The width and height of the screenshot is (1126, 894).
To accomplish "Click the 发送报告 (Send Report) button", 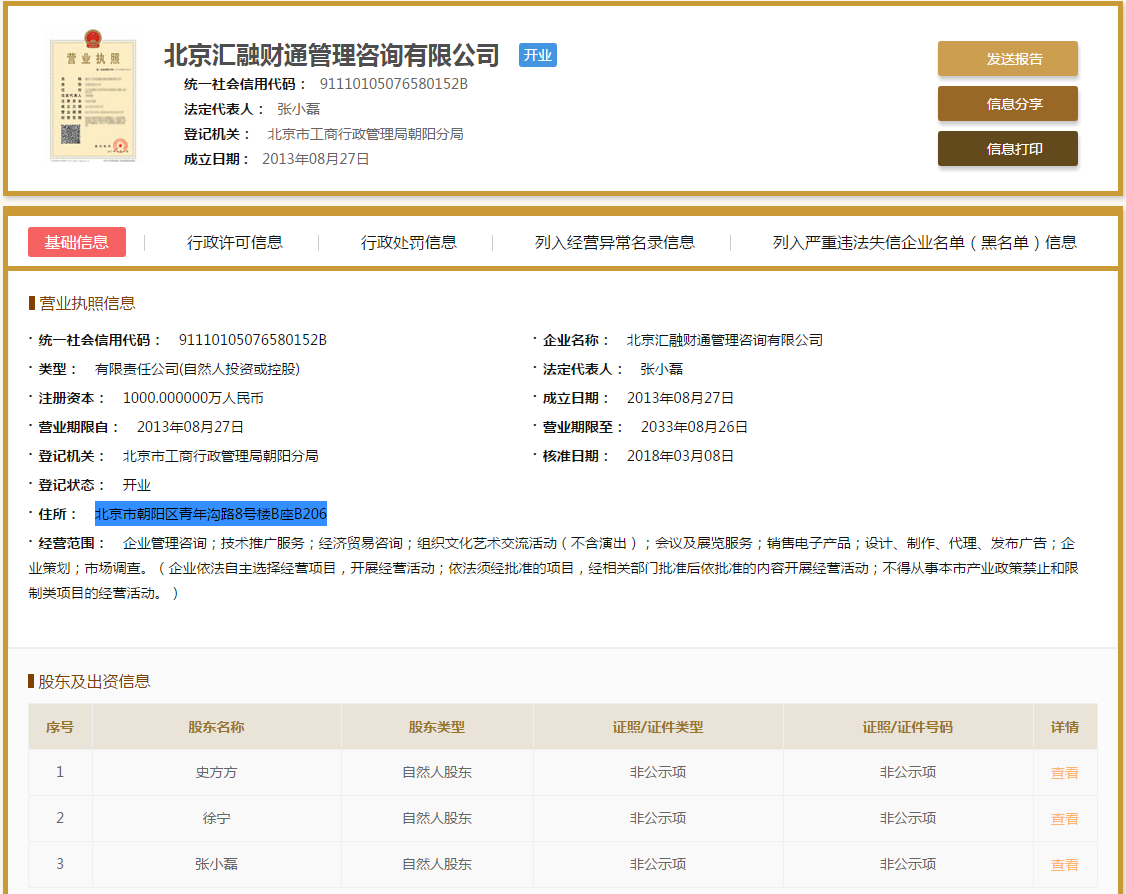I will pos(1007,59).
